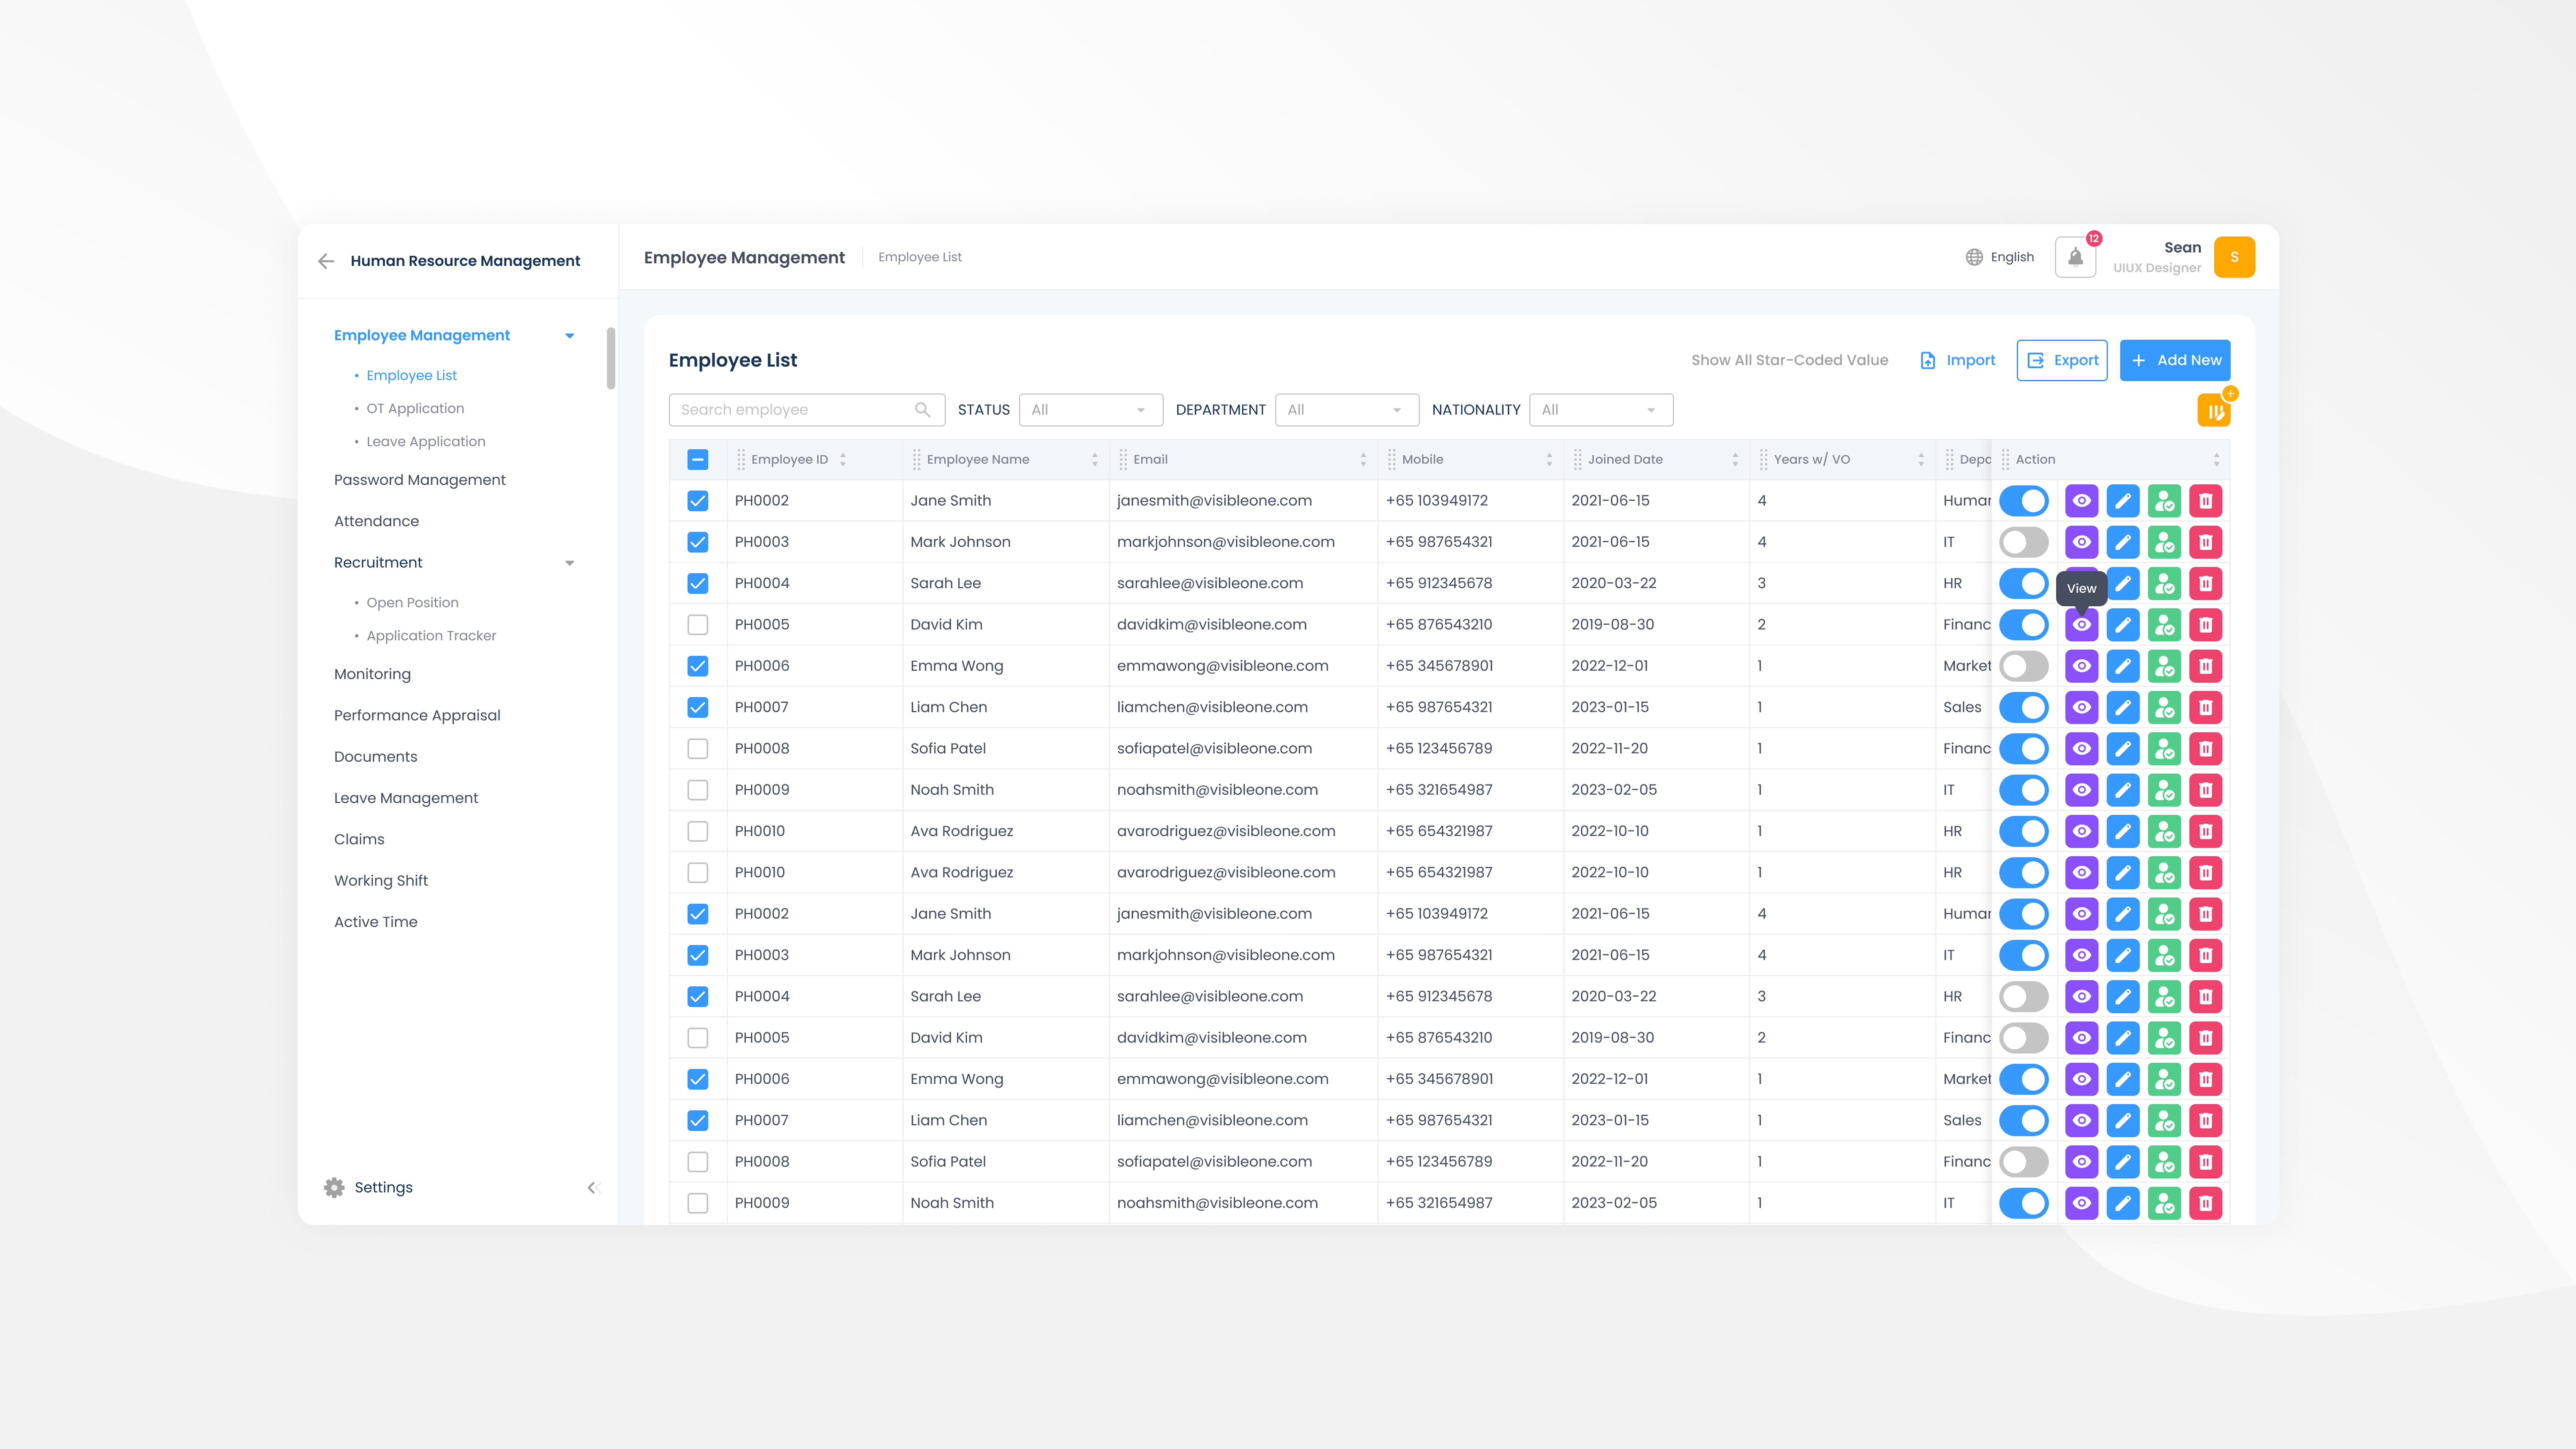Enable status toggle for first Mark Johnson row
2576x1449 pixels.
[2024, 542]
